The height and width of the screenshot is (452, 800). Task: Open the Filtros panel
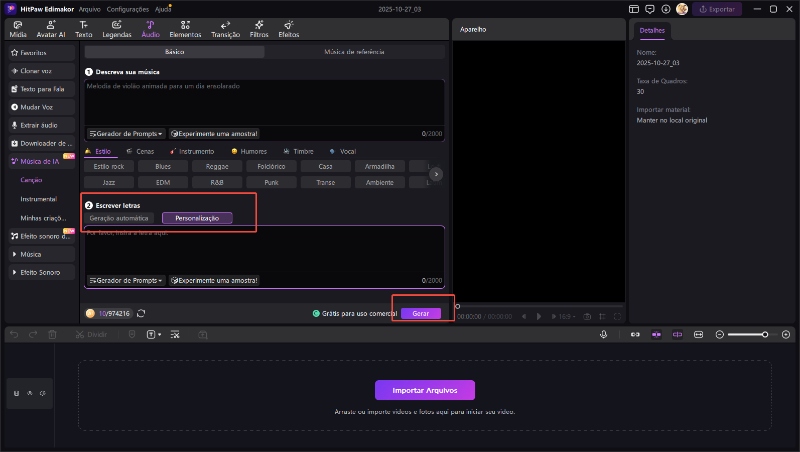pyautogui.click(x=259, y=28)
